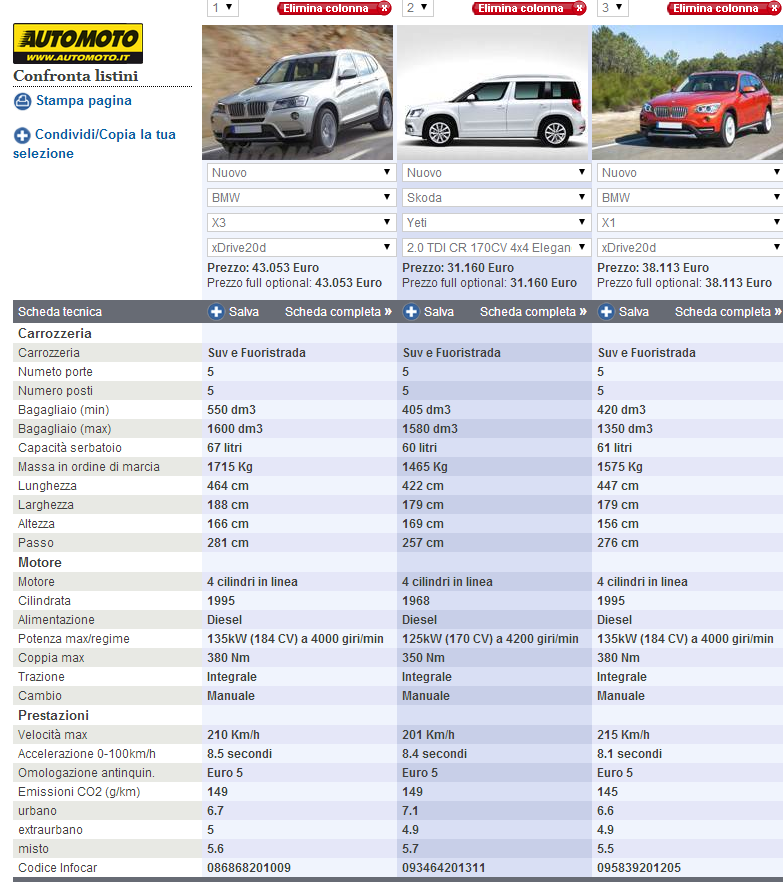Click Prezzo: 38.113 Euro text
Image resolution: width=783 pixels, height=882 pixels.
(653, 268)
